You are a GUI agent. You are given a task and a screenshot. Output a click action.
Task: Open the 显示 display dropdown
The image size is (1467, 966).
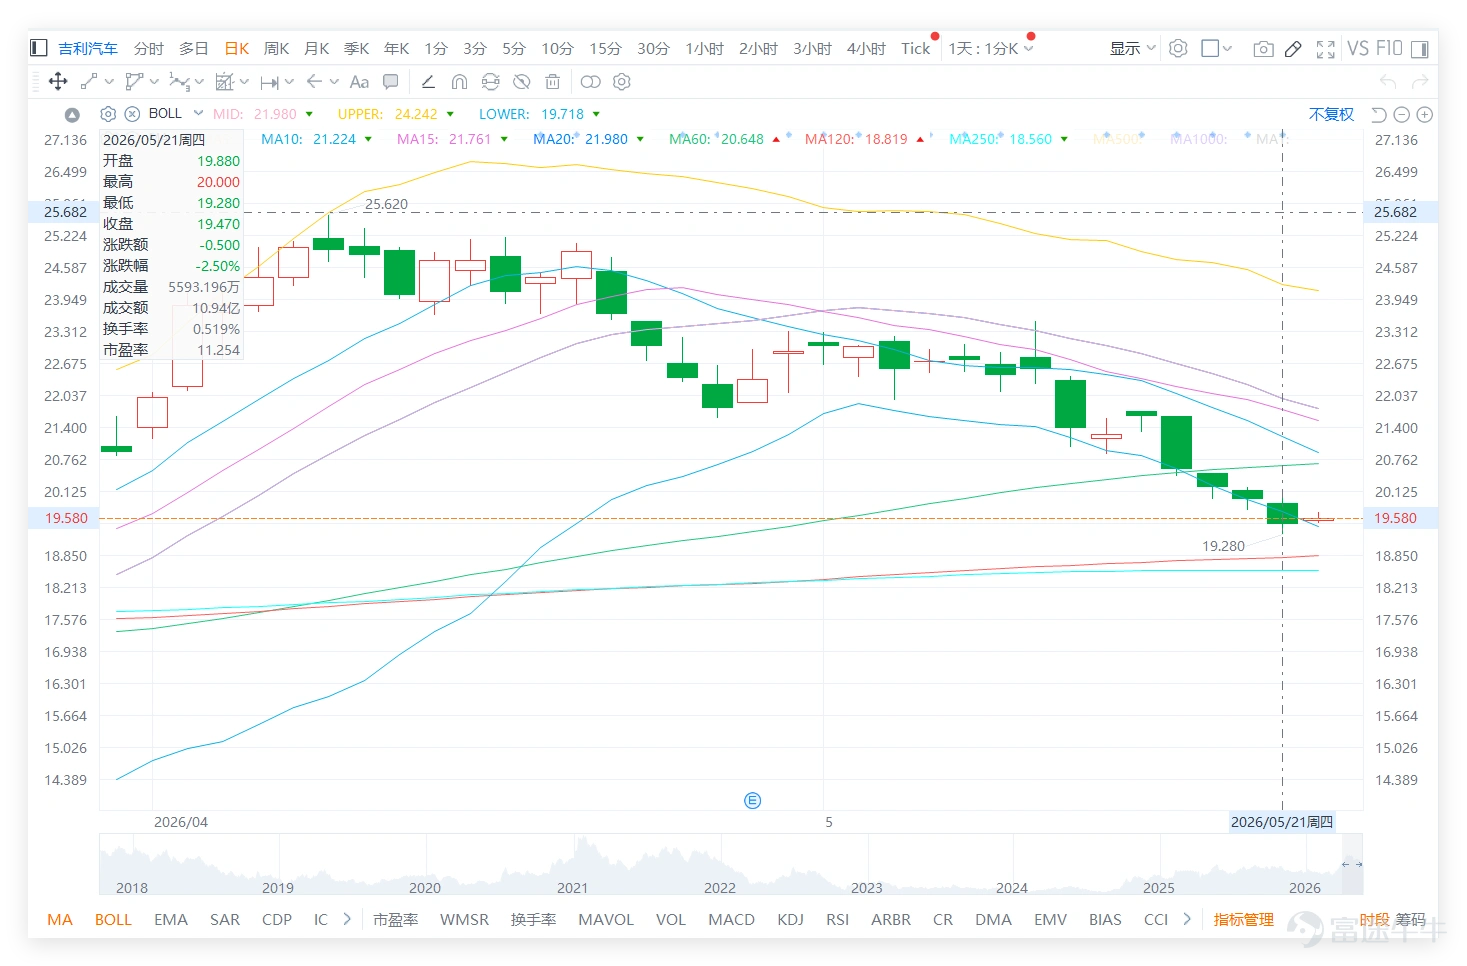click(1133, 48)
